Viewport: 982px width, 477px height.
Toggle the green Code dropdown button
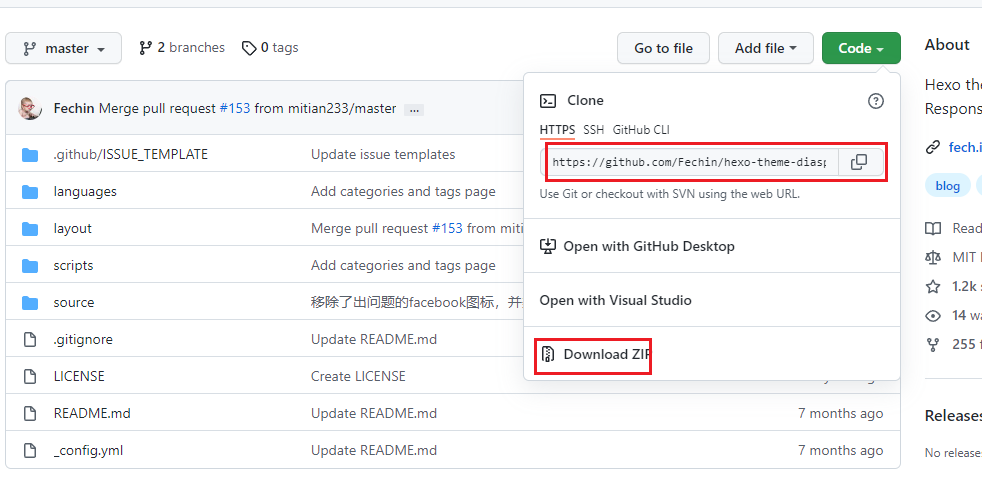(861, 48)
